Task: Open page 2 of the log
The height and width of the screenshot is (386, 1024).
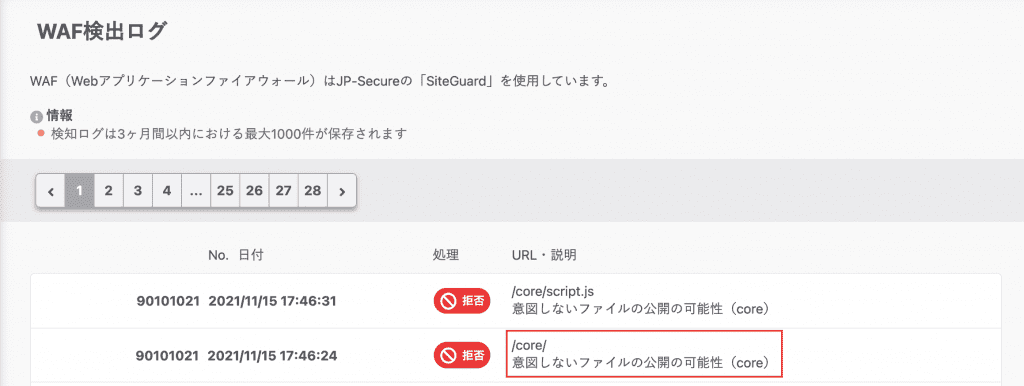Action: click(x=109, y=191)
